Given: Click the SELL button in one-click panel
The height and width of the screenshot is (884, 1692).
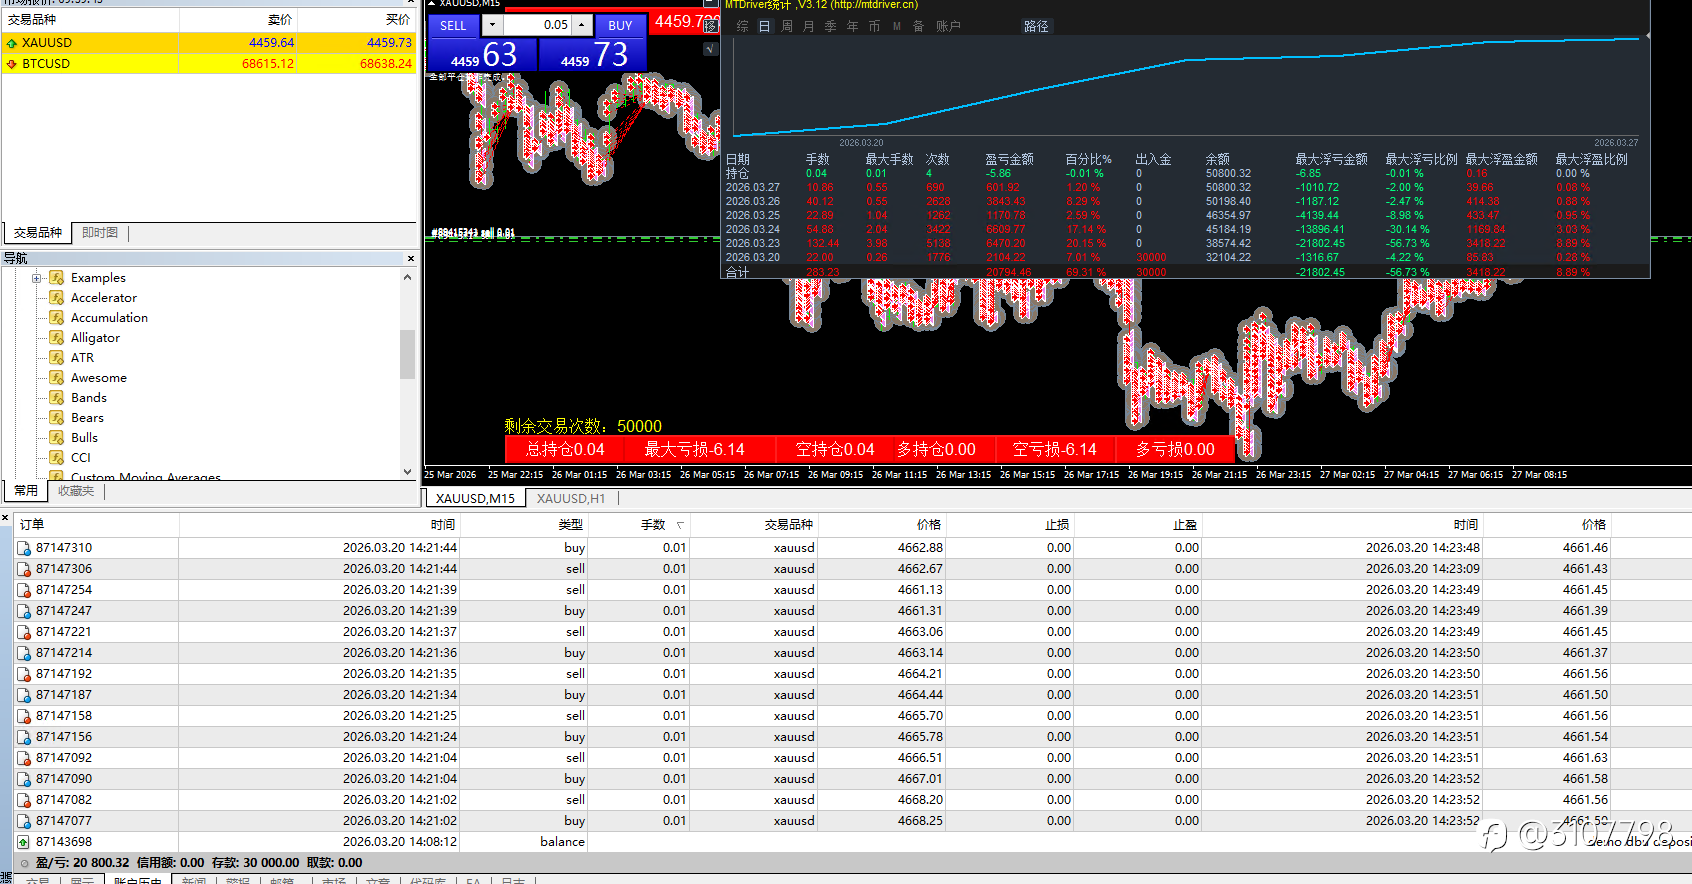Looking at the screenshot, I should pyautogui.click(x=453, y=25).
